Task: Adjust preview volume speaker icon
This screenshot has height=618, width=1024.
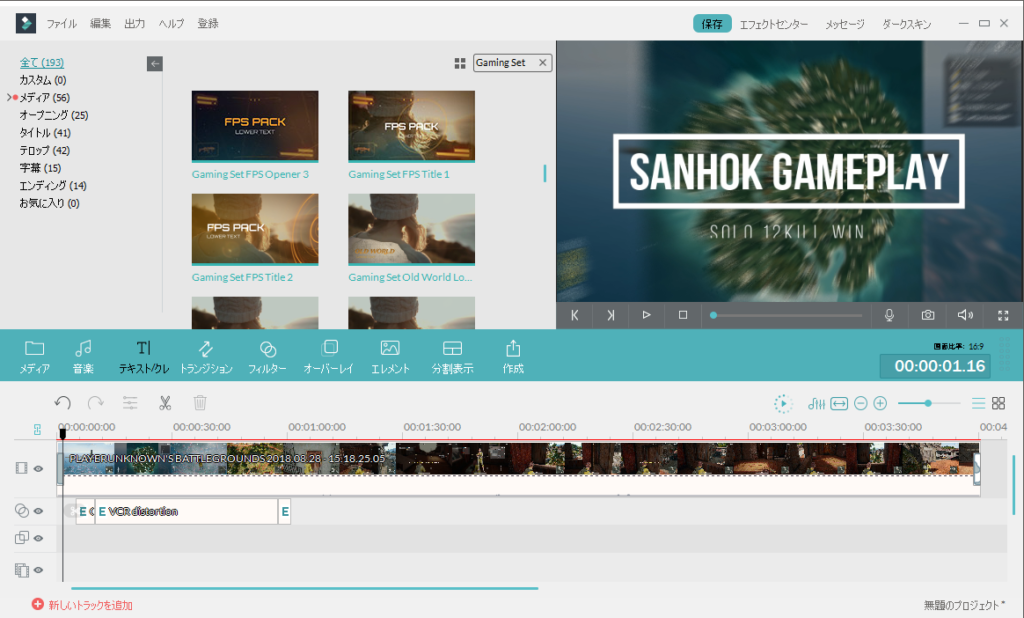Action: pyautogui.click(x=965, y=315)
